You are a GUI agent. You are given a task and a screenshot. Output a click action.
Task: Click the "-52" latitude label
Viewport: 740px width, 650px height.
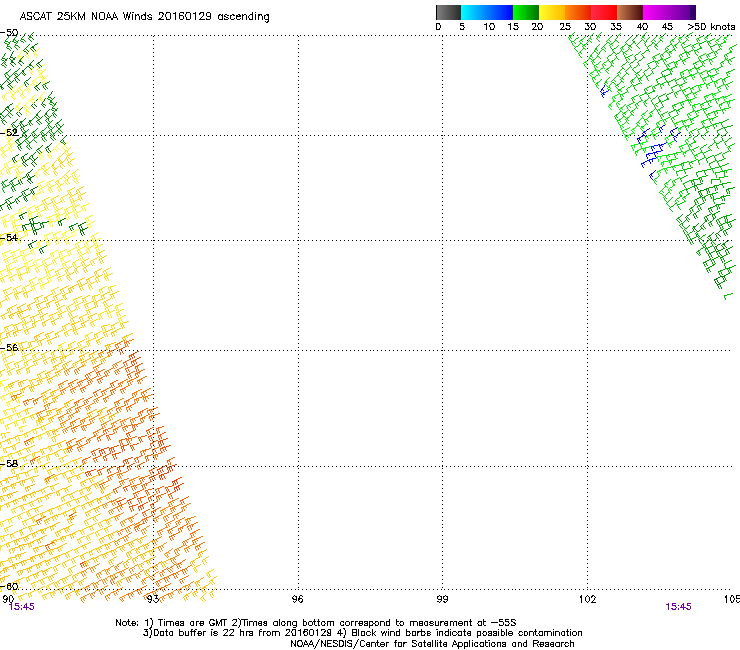(x=9, y=133)
